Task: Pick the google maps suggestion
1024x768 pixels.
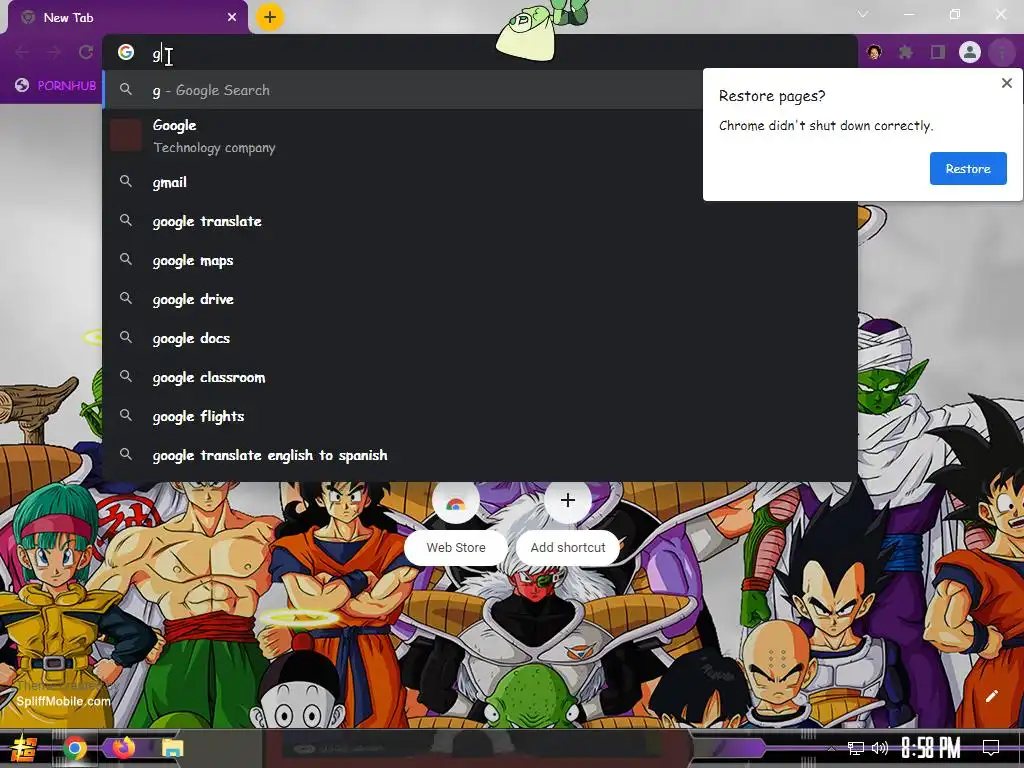Action: pos(479,260)
